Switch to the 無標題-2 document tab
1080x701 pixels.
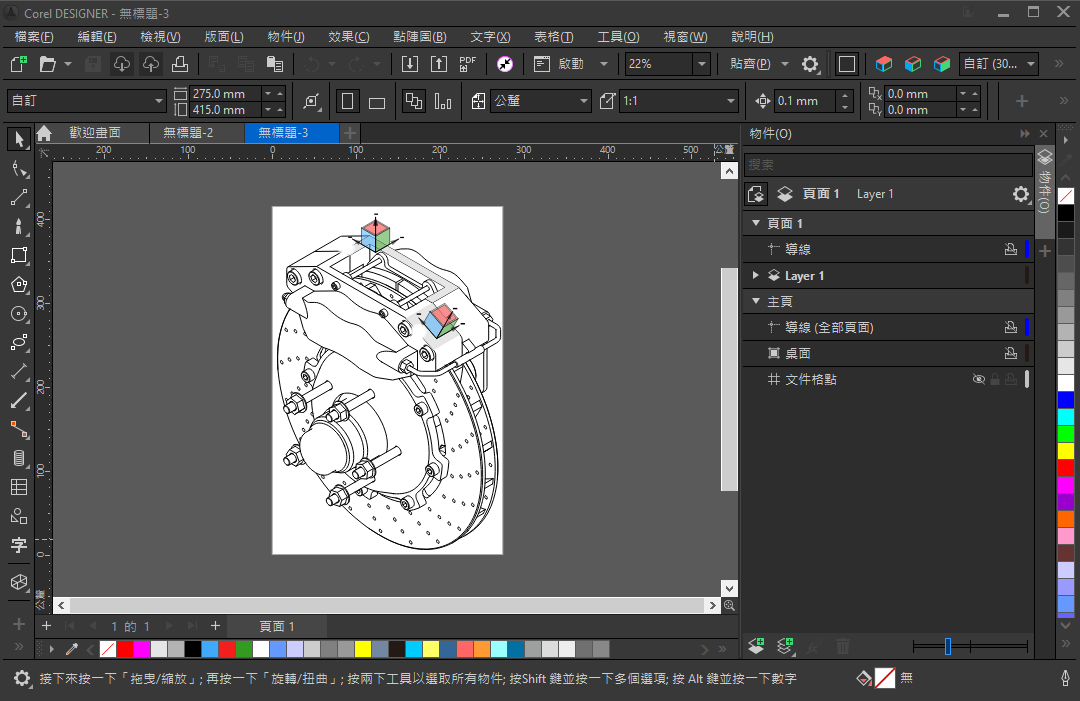pos(188,133)
